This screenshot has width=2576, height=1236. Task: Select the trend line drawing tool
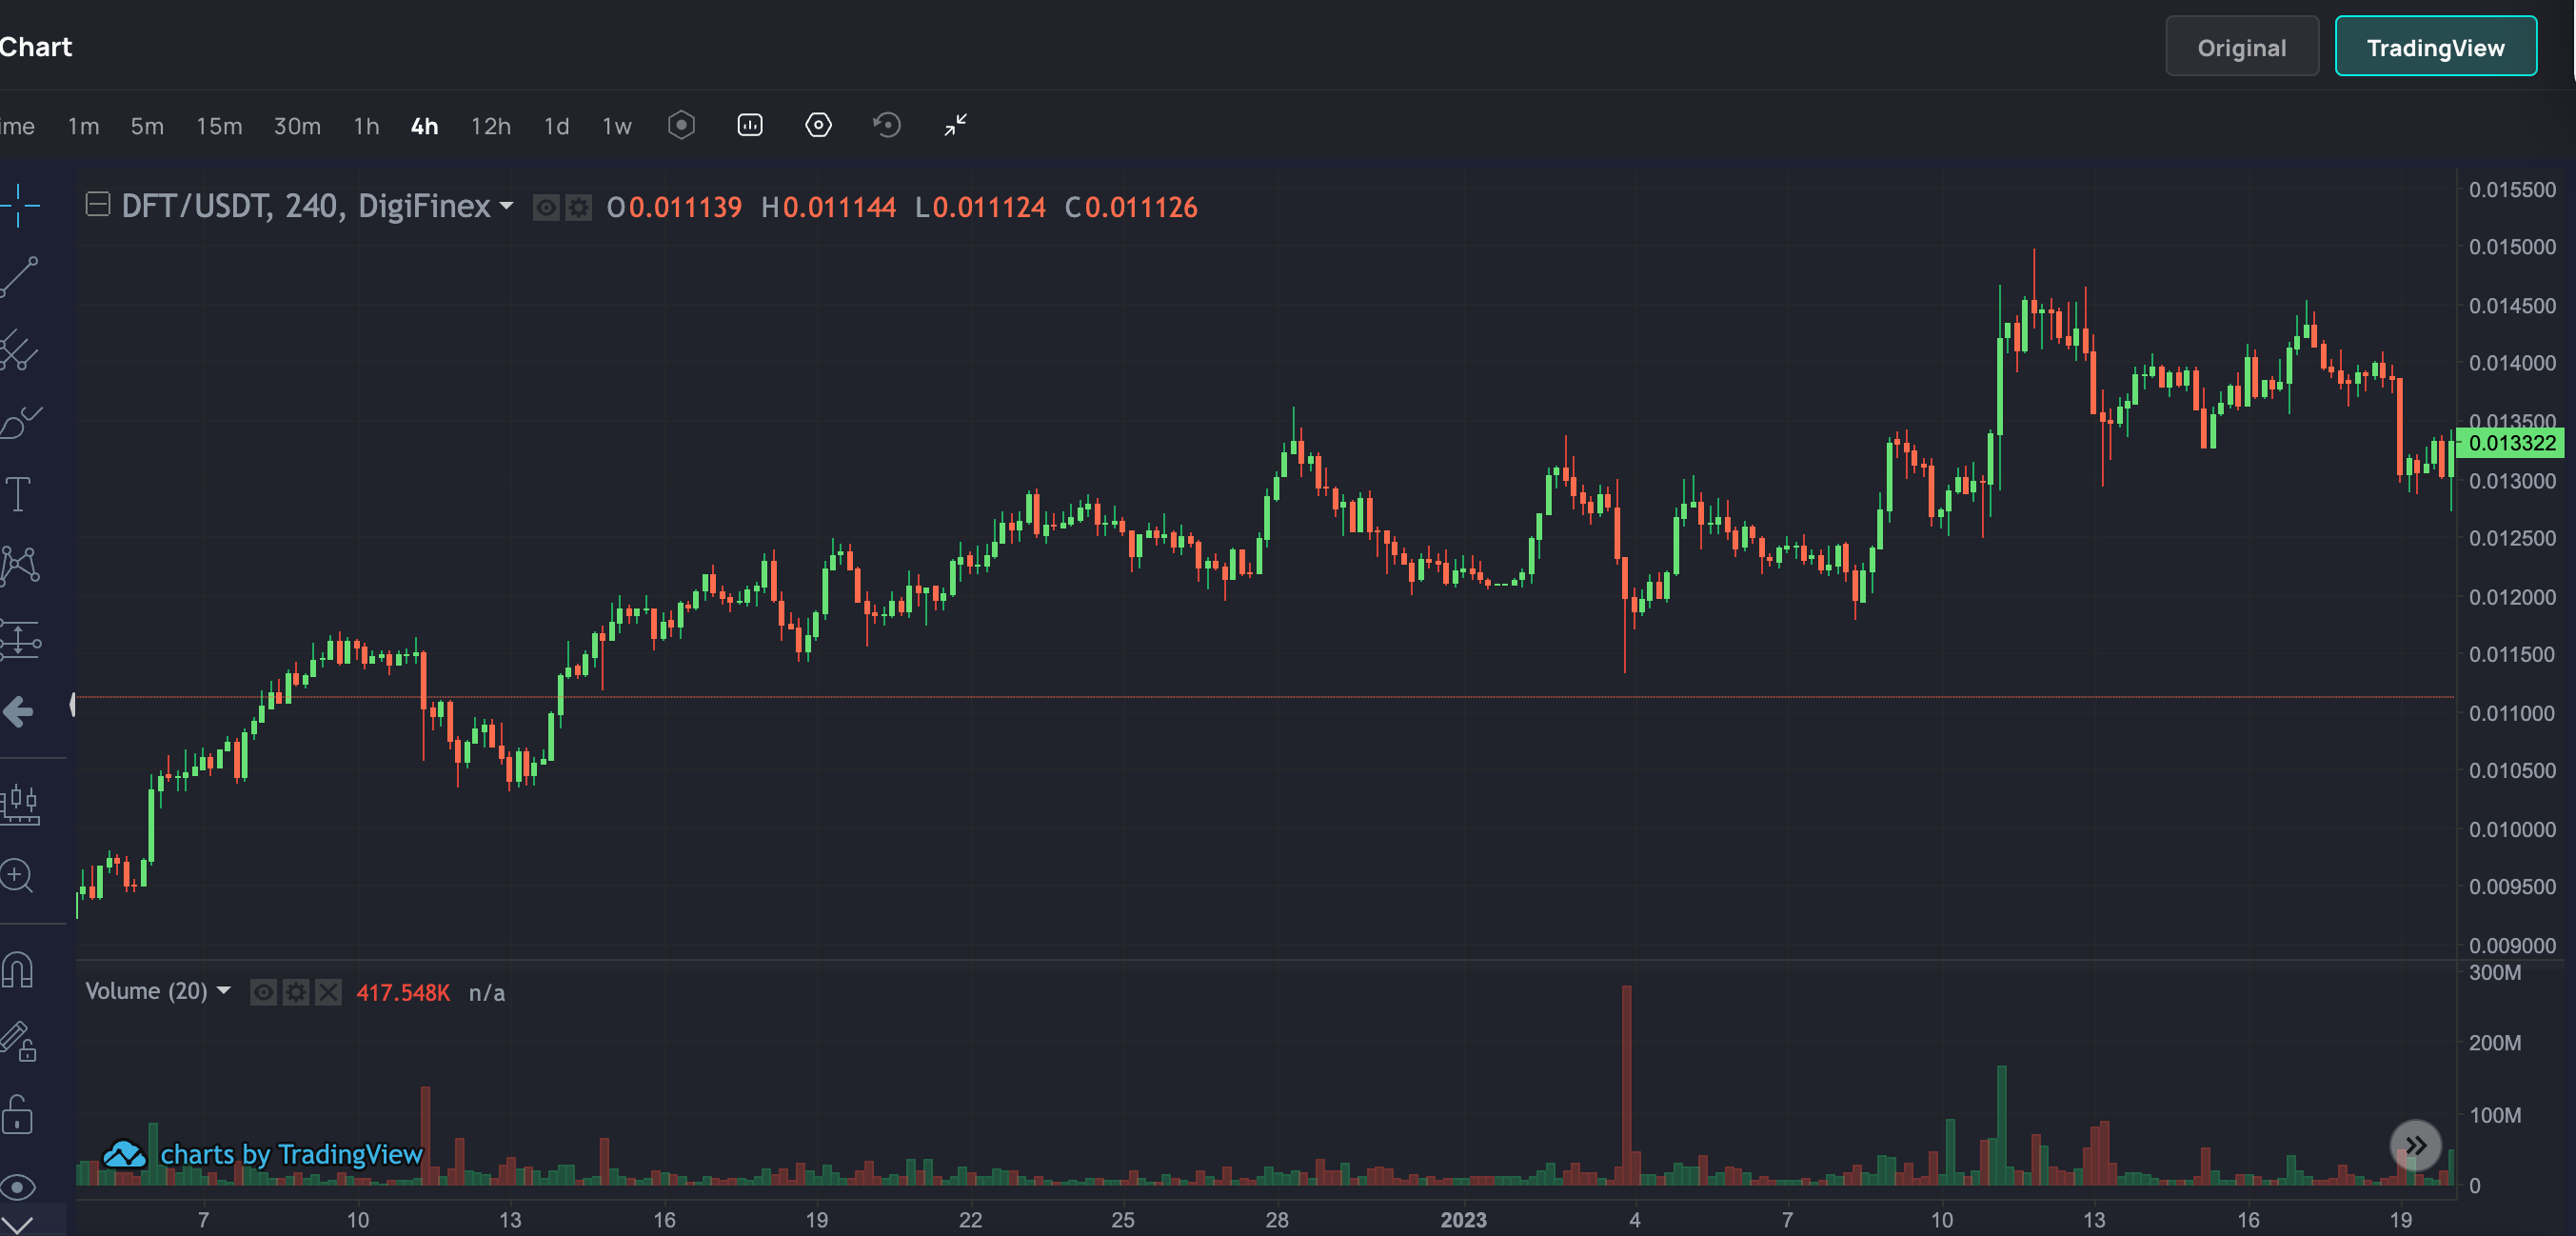[19, 277]
